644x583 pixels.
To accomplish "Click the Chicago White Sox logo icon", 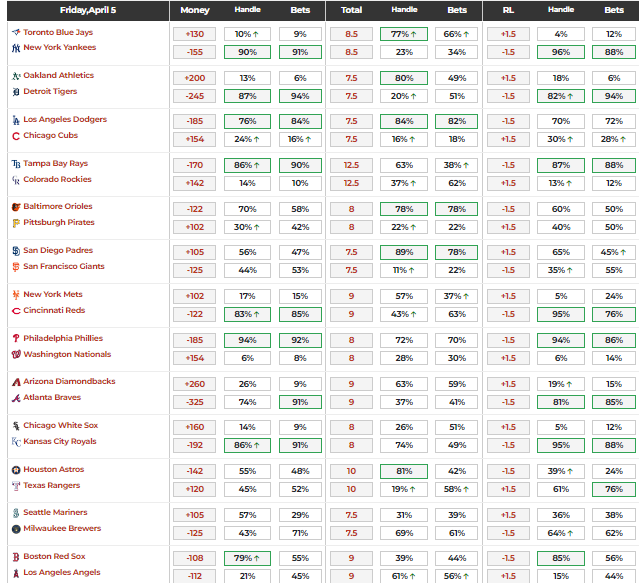I will pos(16,426).
